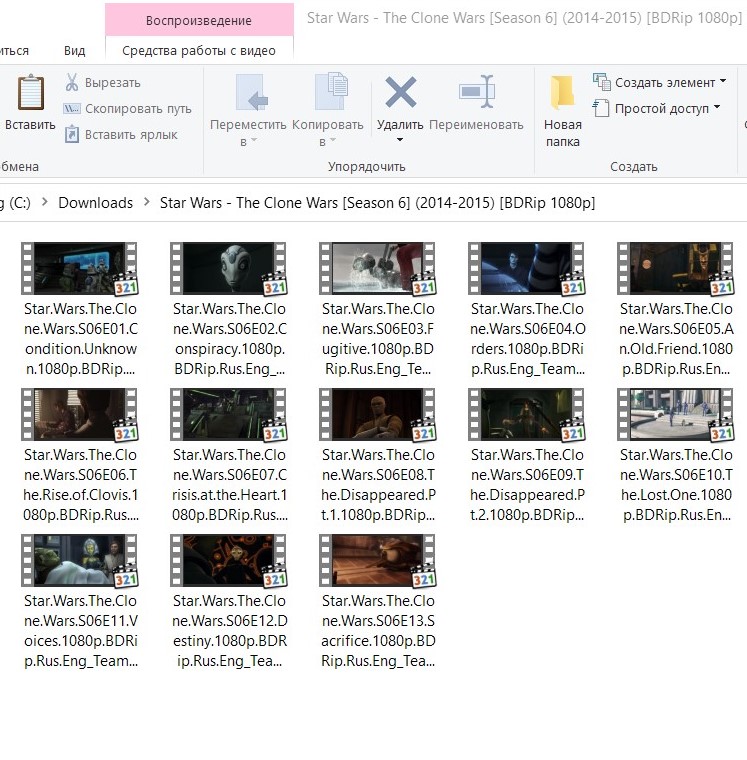Select S06E11 Voices video thumbnail
The image size is (747, 760).
[x=79, y=560]
